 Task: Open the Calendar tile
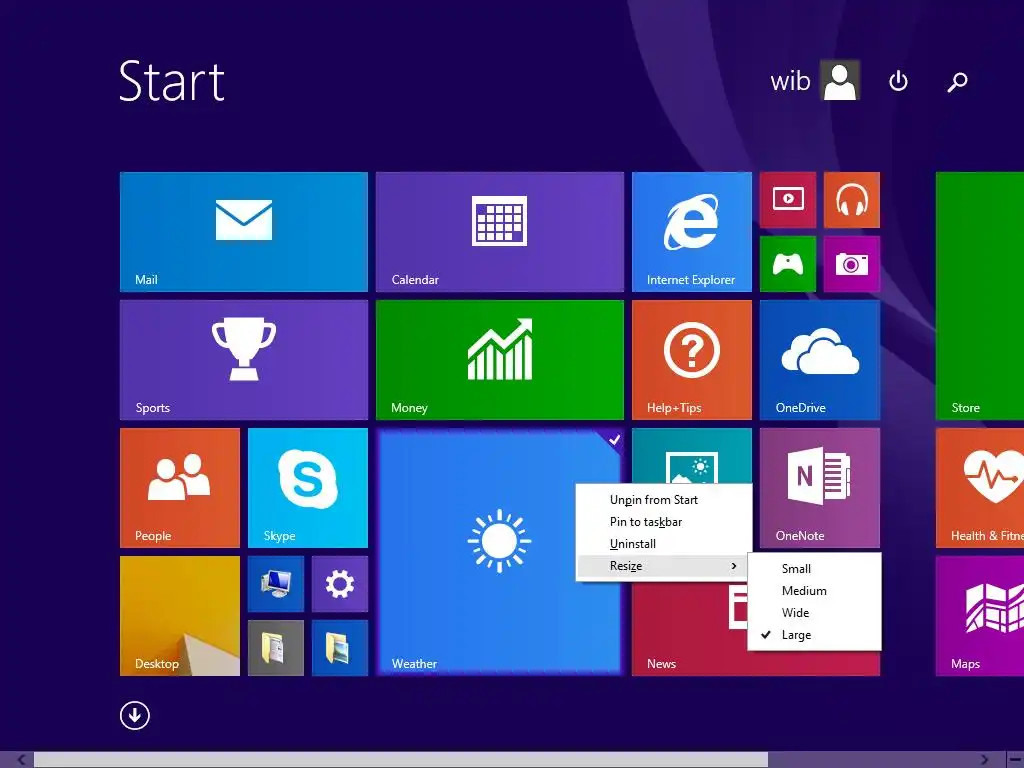[500, 232]
